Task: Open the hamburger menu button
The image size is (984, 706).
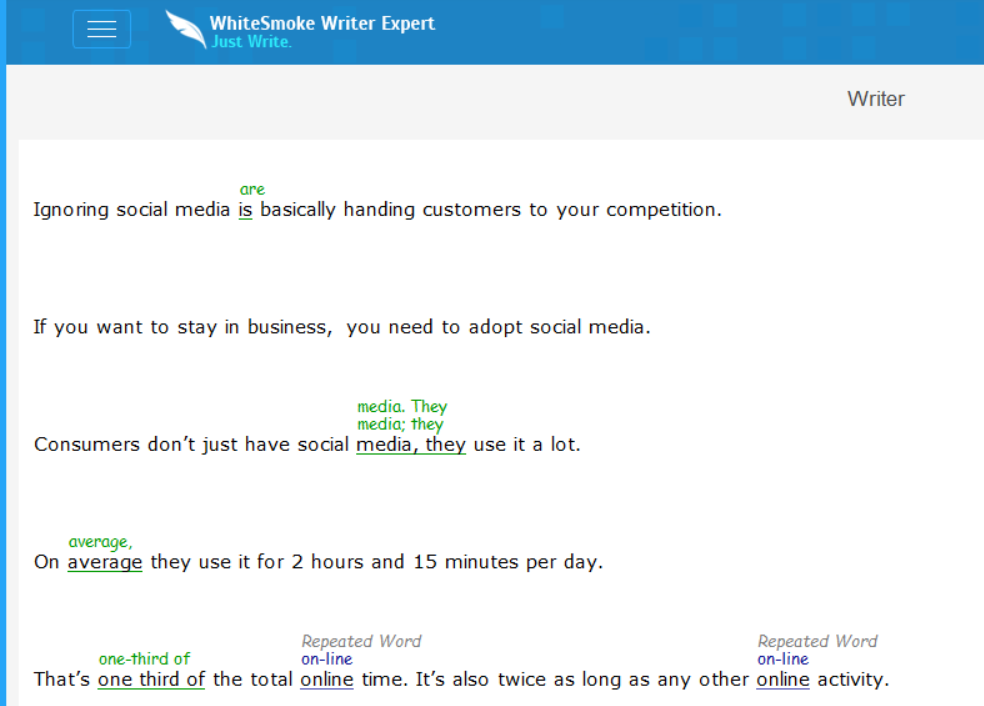Action: point(102,29)
